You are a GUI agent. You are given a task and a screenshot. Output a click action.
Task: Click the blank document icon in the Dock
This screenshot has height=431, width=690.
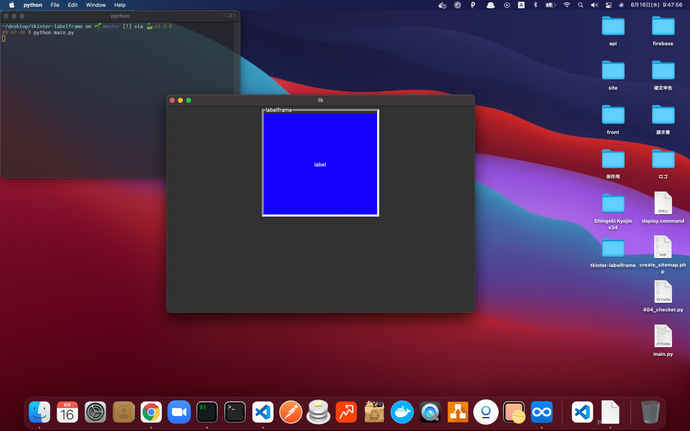[610, 413]
